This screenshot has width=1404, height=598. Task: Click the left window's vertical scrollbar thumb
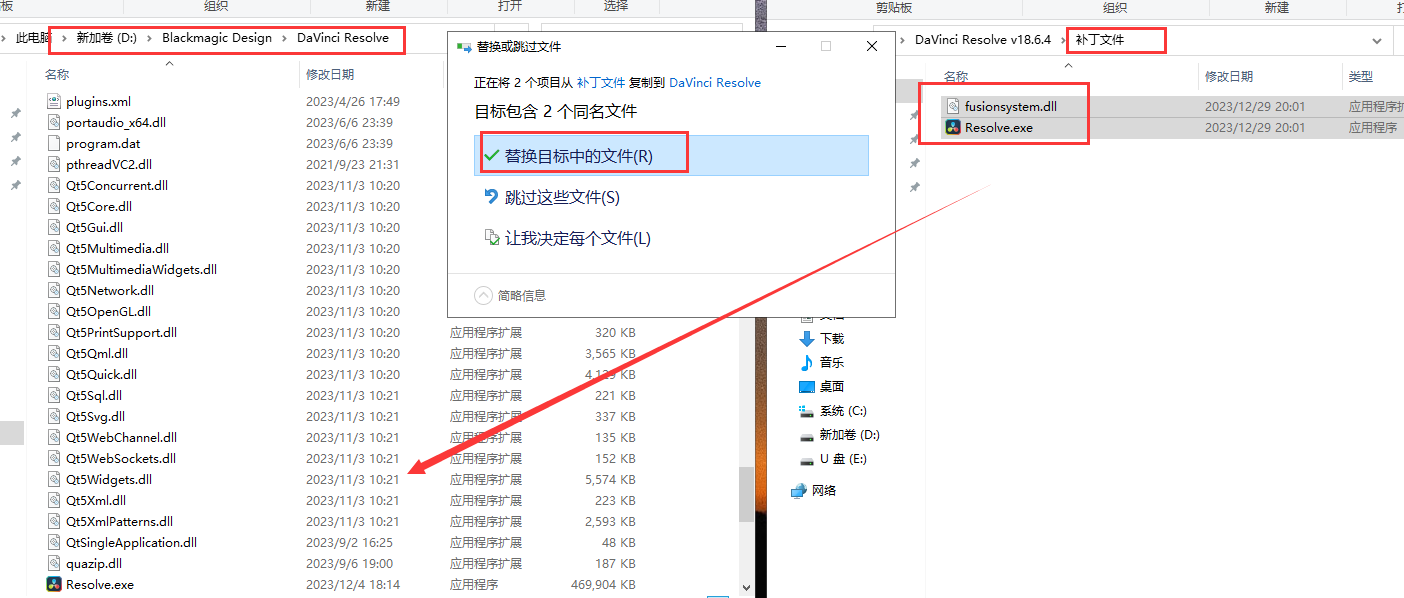coord(746,494)
